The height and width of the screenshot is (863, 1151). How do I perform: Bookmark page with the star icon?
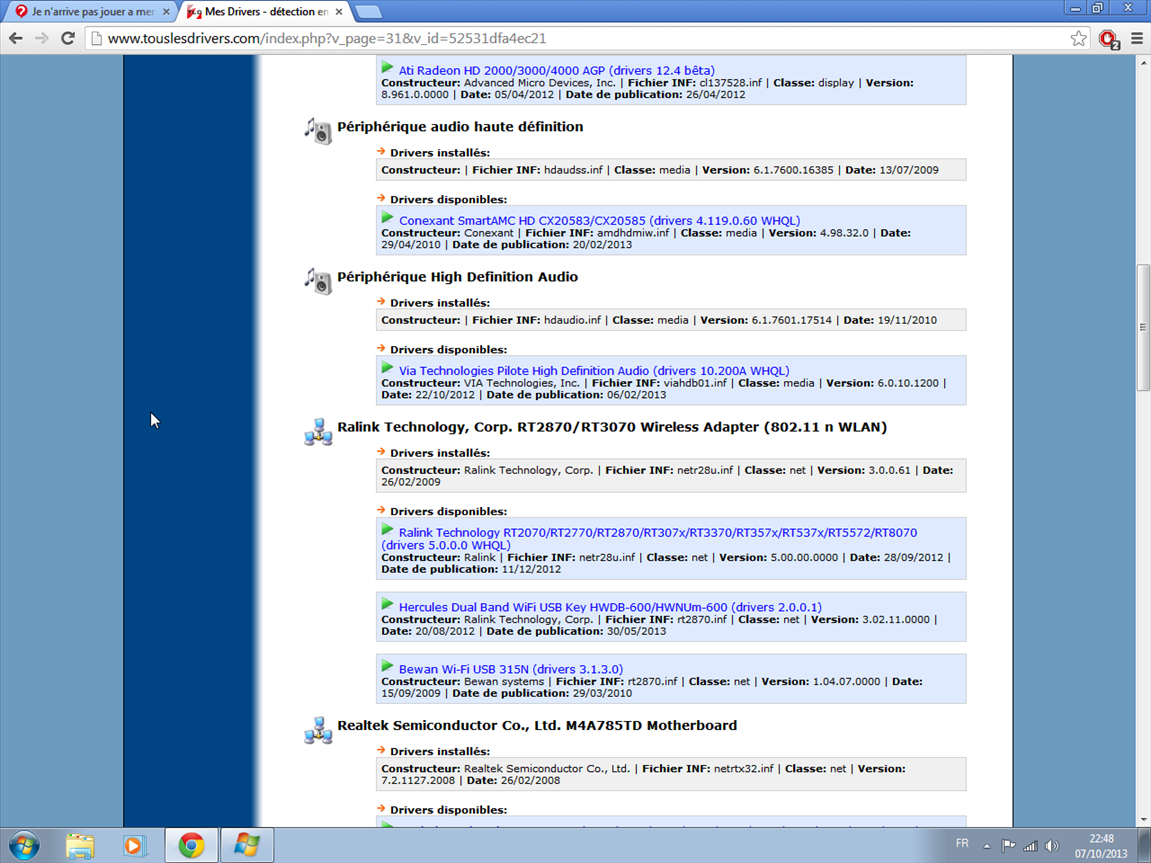pos(1078,38)
